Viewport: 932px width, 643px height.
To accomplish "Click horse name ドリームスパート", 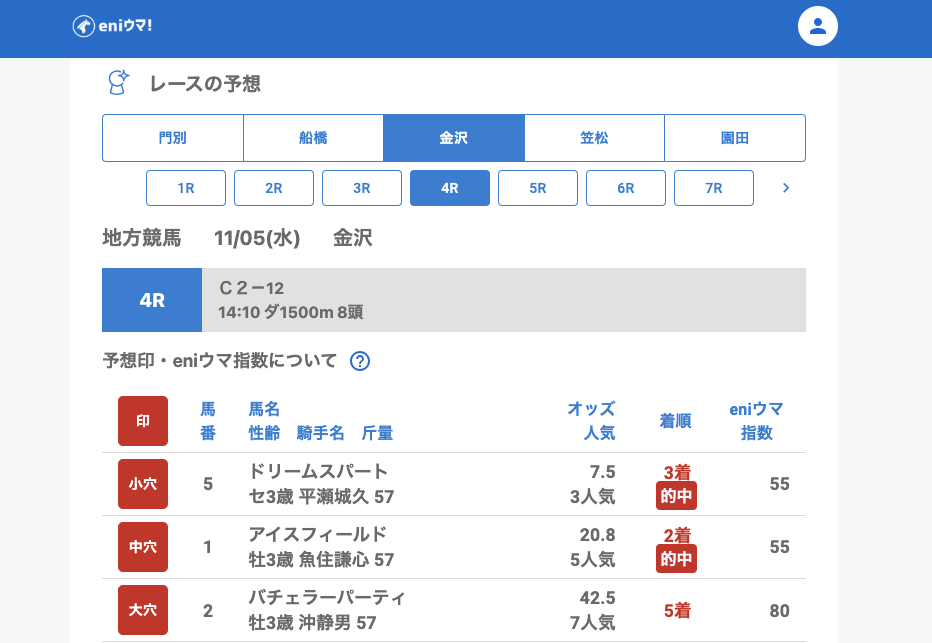I will [318, 472].
